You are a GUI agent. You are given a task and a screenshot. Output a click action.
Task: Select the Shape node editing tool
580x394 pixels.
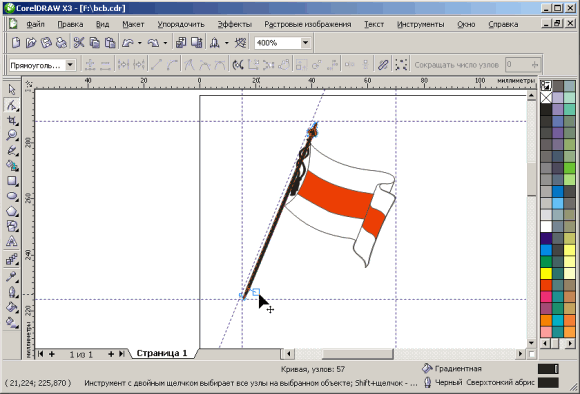(12, 105)
